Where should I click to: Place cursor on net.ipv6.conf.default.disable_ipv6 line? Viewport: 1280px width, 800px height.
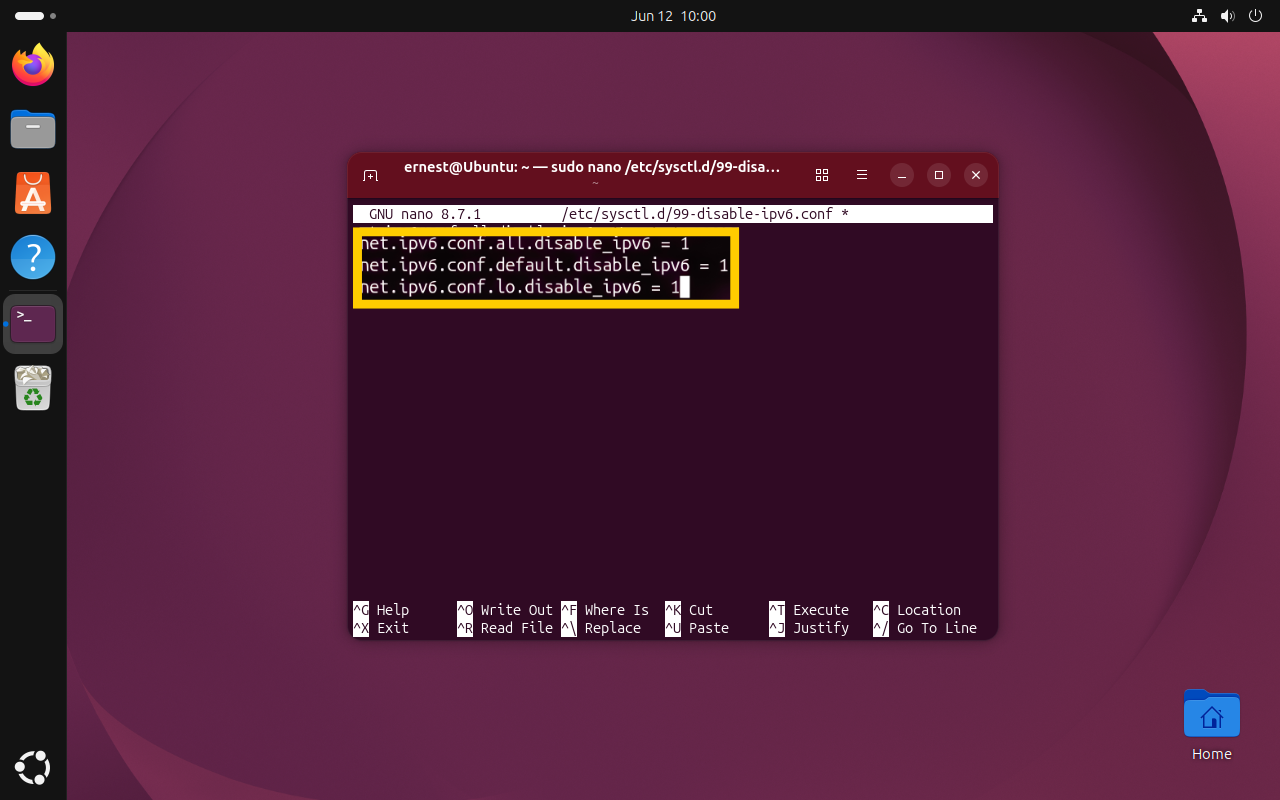tap(544, 266)
